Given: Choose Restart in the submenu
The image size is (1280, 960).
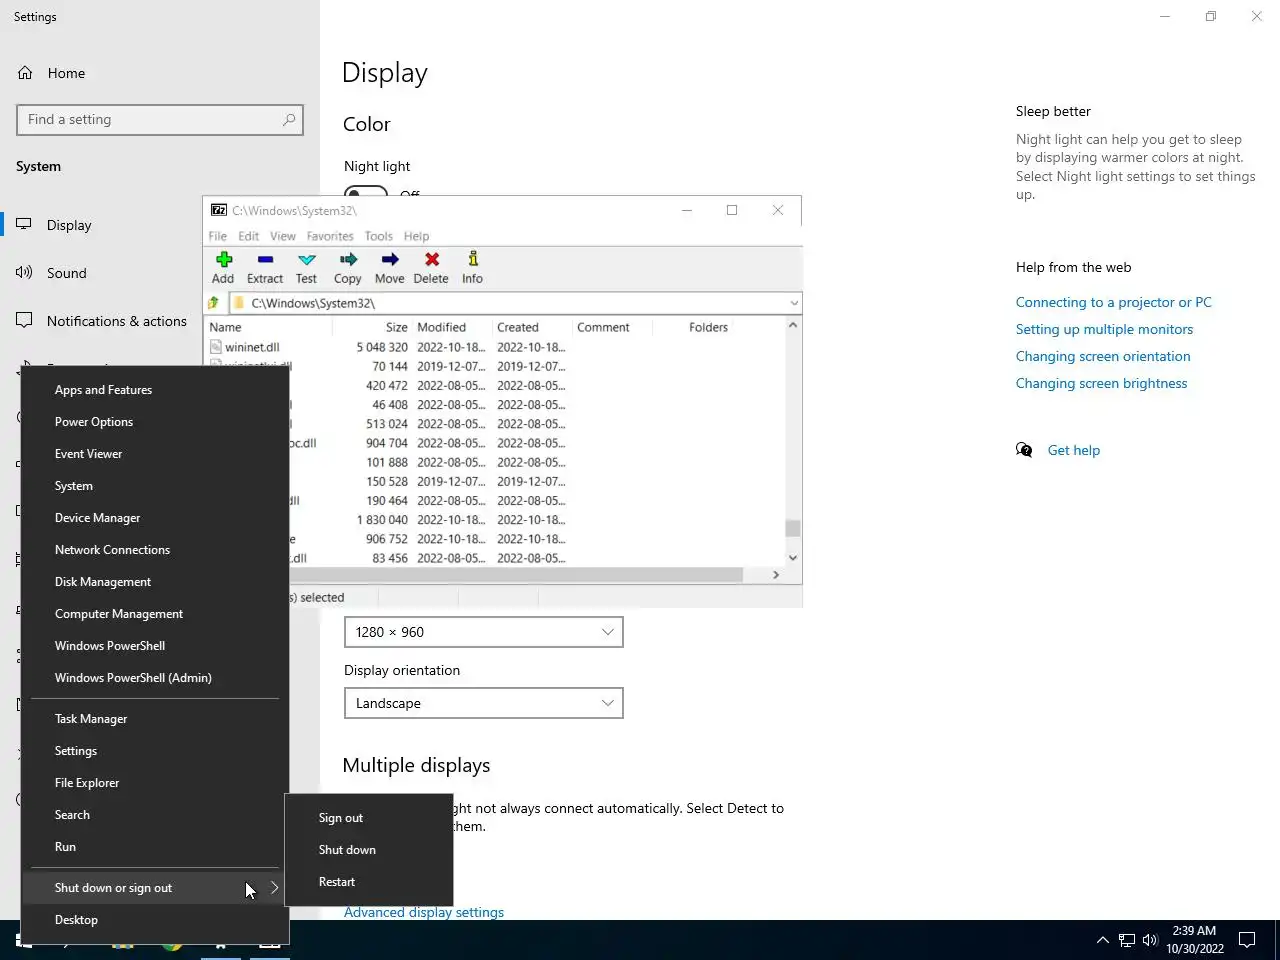Looking at the screenshot, I should coord(369,882).
